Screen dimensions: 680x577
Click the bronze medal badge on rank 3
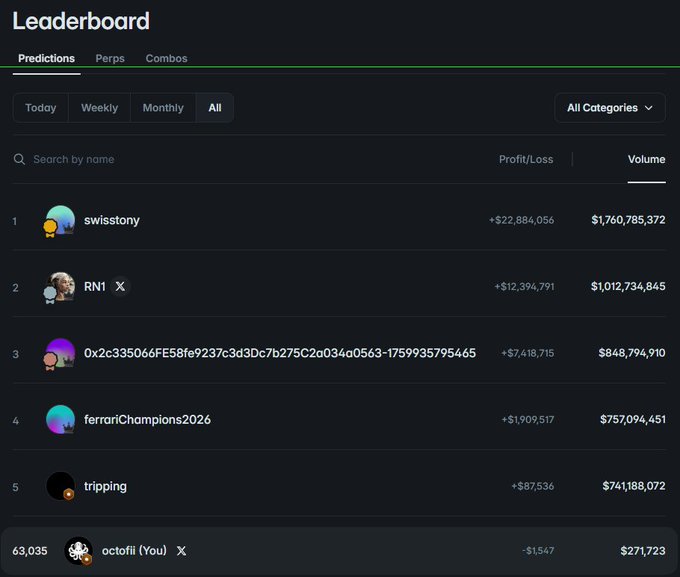click(50, 361)
